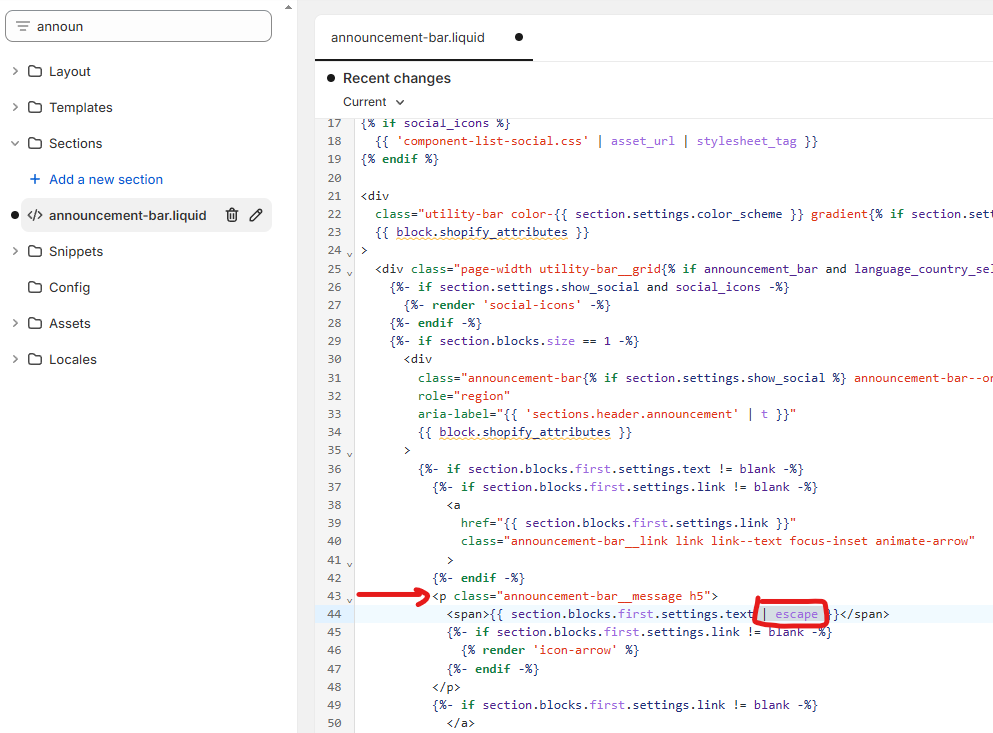This screenshot has width=993, height=733.
Task: Click the Locales folder icon
Action: (x=35, y=359)
